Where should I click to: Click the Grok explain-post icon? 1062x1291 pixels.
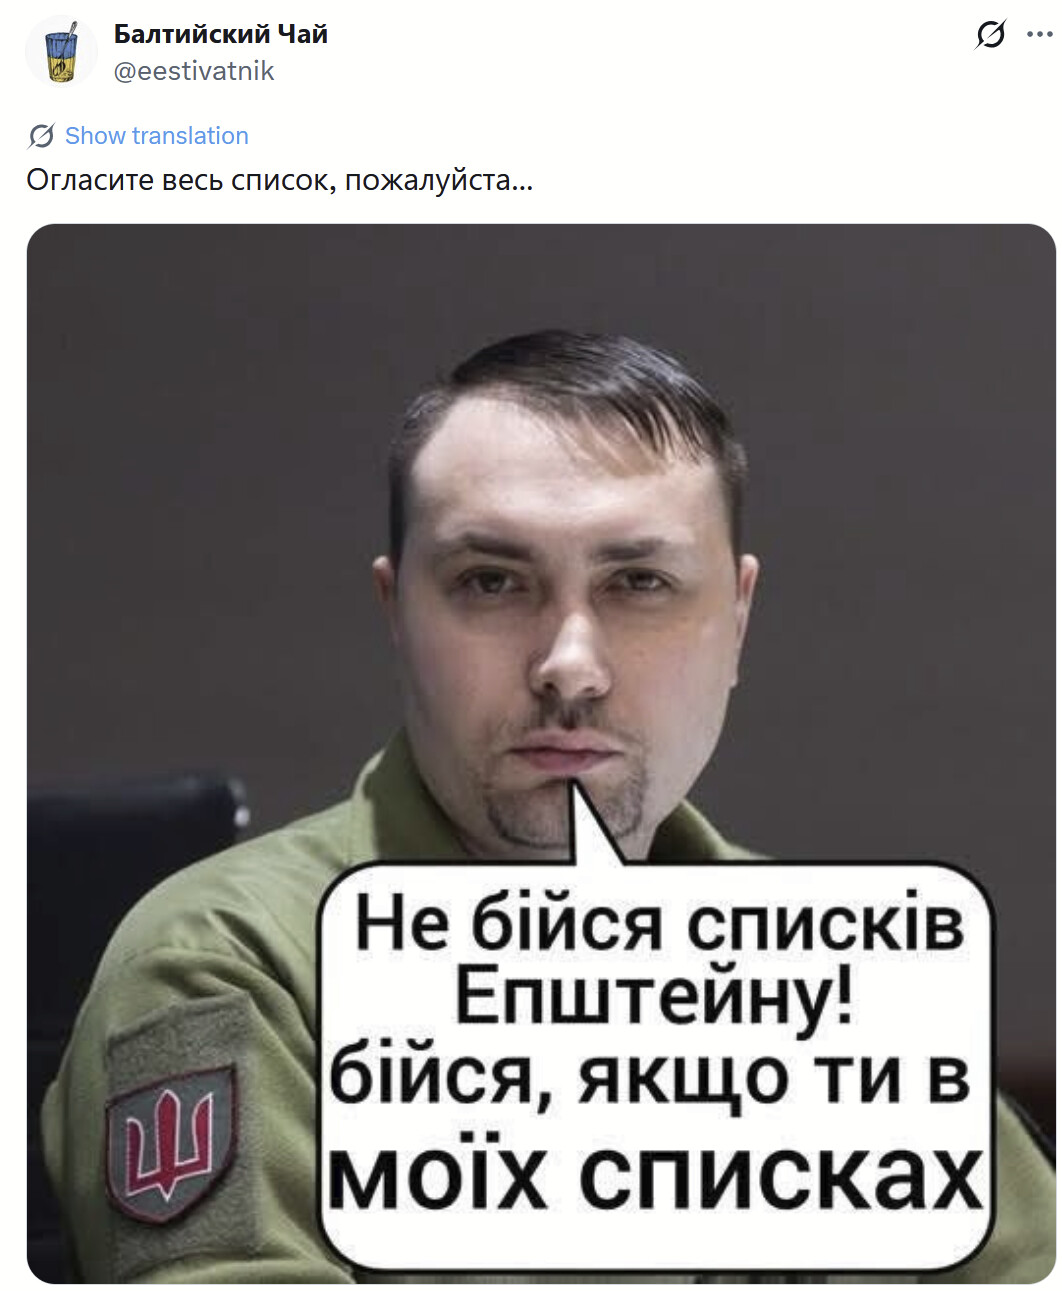990,35
